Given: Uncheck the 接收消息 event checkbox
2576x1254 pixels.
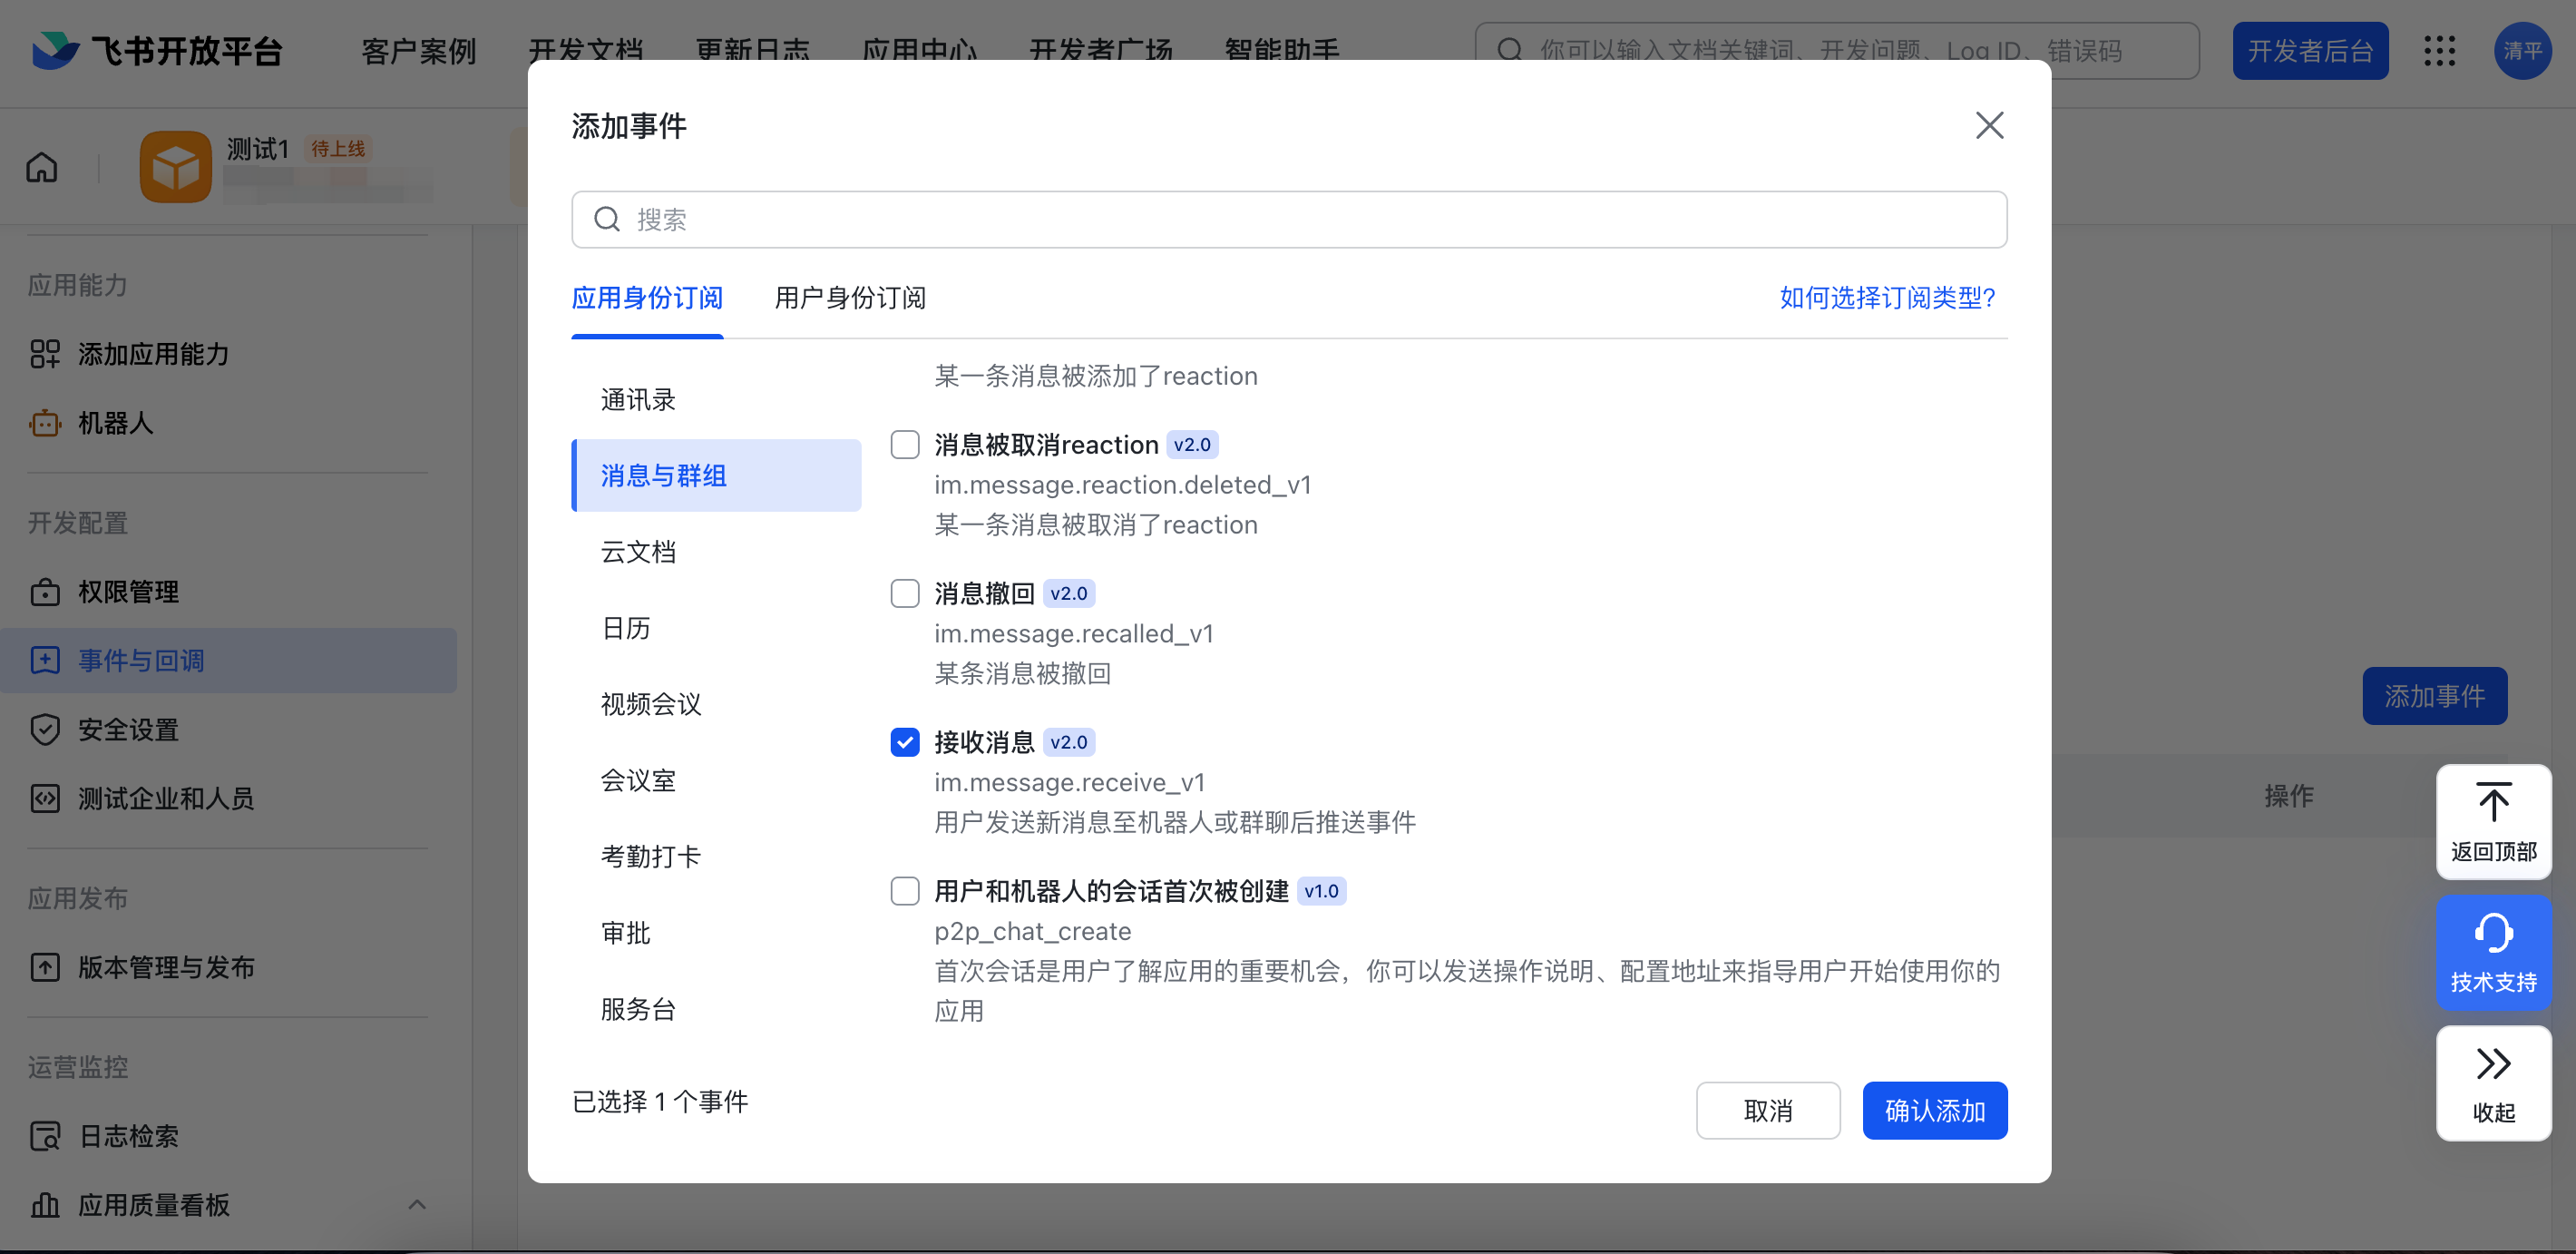Looking at the screenshot, I should click(905, 742).
